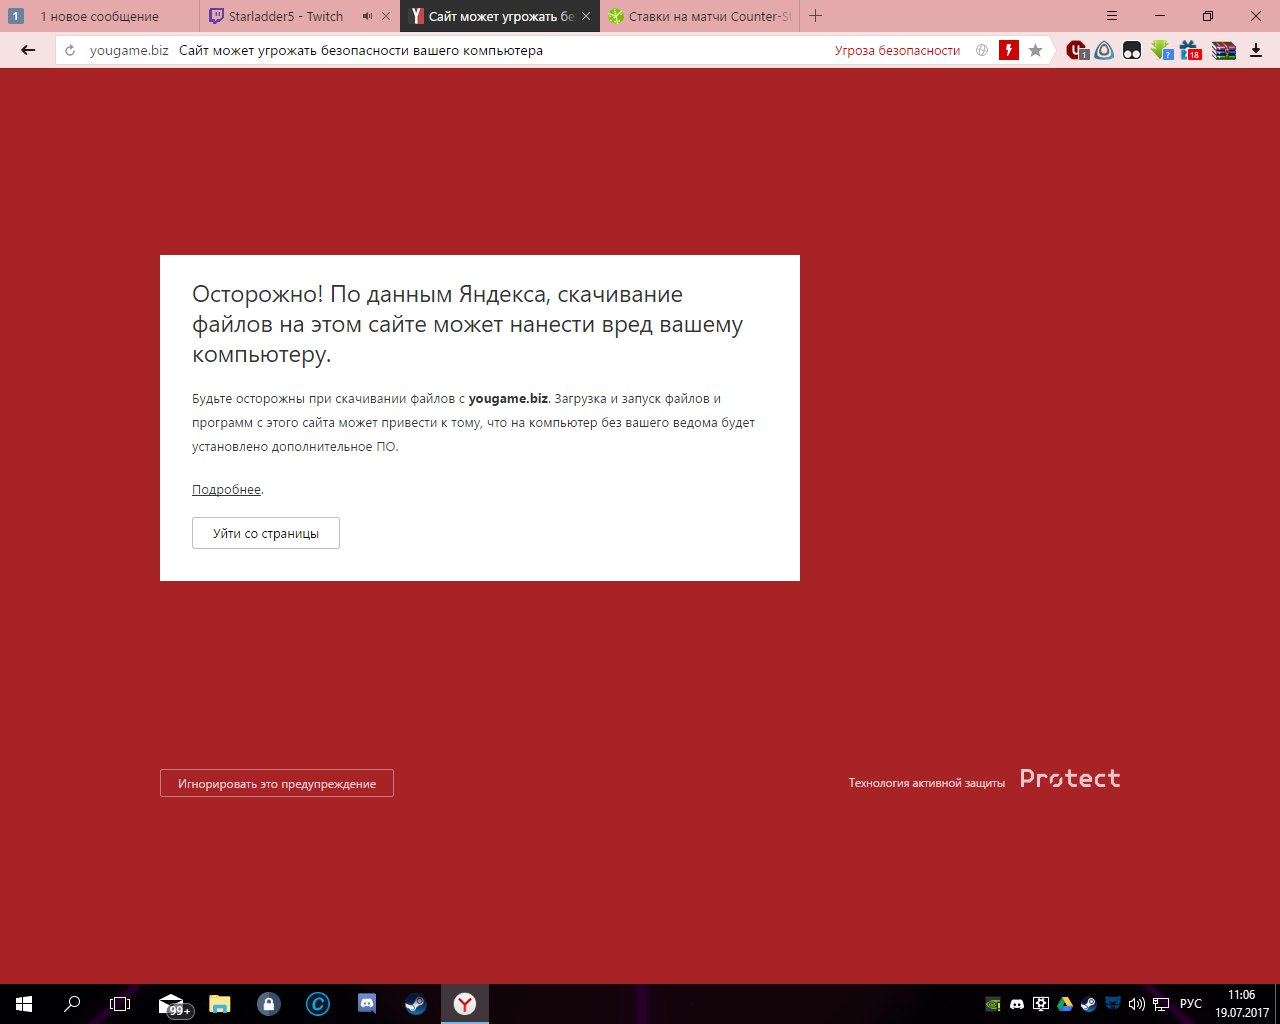
Task: Click the bold yougame.biz text in warning
Action: [508, 398]
